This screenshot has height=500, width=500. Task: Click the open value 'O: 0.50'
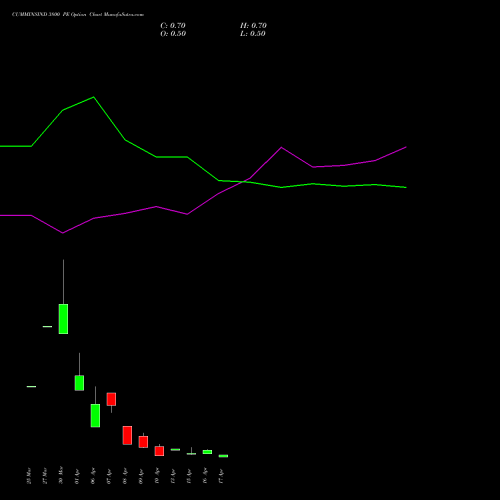(173, 34)
